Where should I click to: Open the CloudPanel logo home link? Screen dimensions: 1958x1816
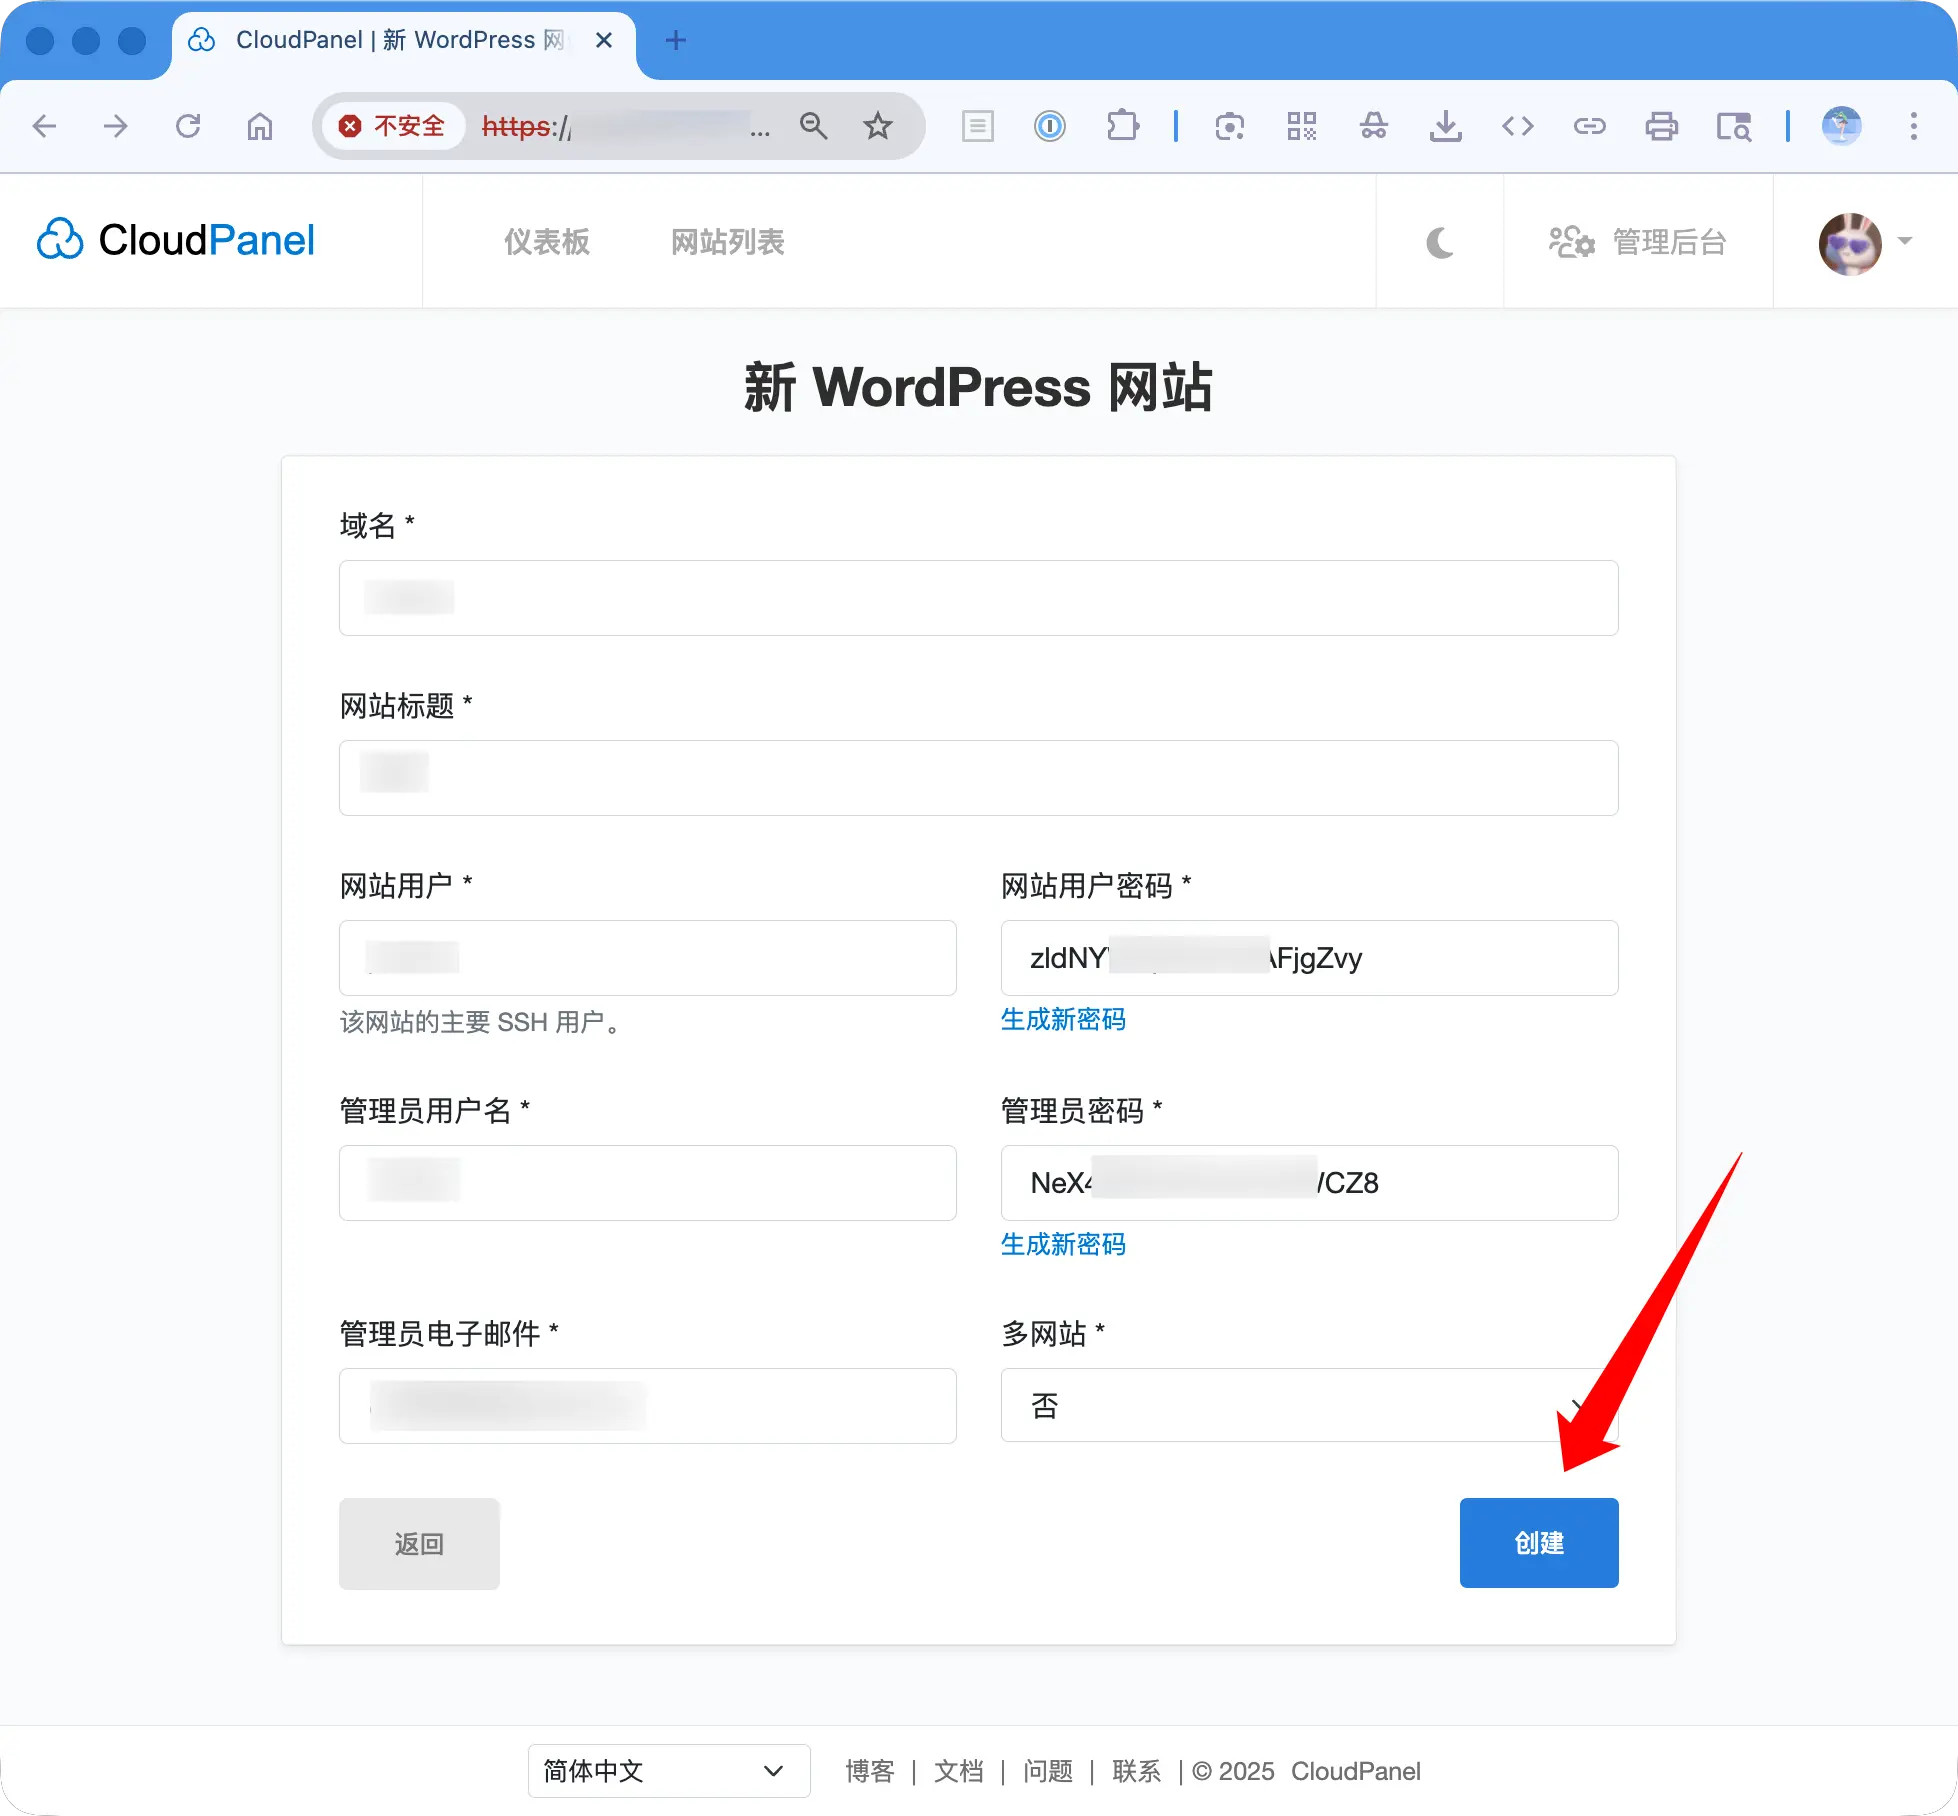pos(175,240)
